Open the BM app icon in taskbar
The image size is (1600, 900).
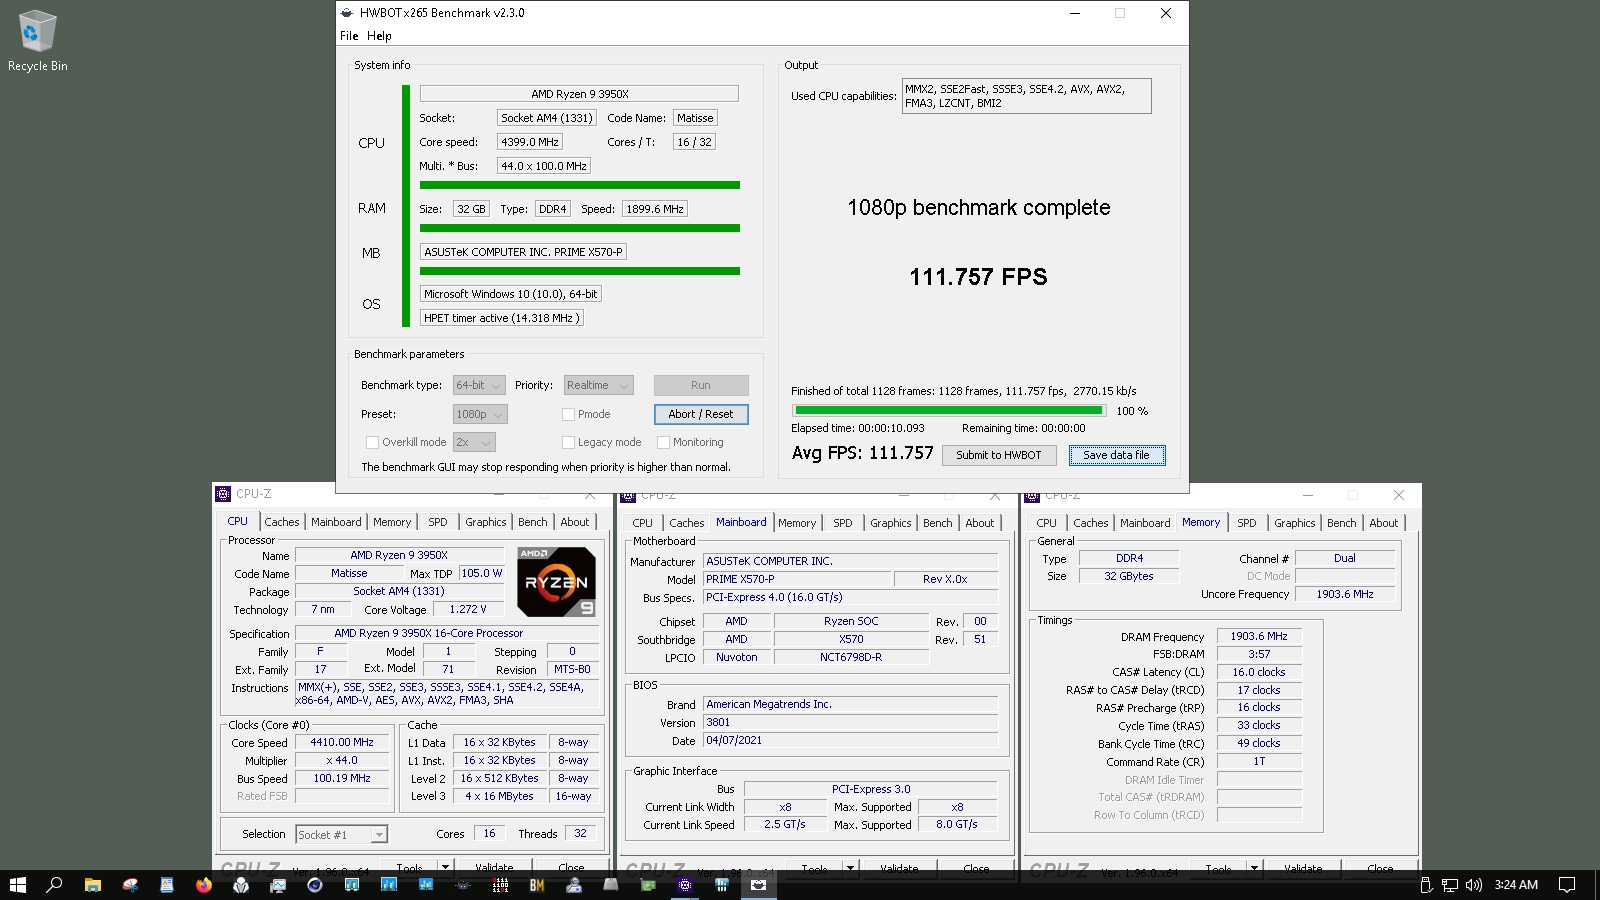pyautogui.click(x=537, y=885)
